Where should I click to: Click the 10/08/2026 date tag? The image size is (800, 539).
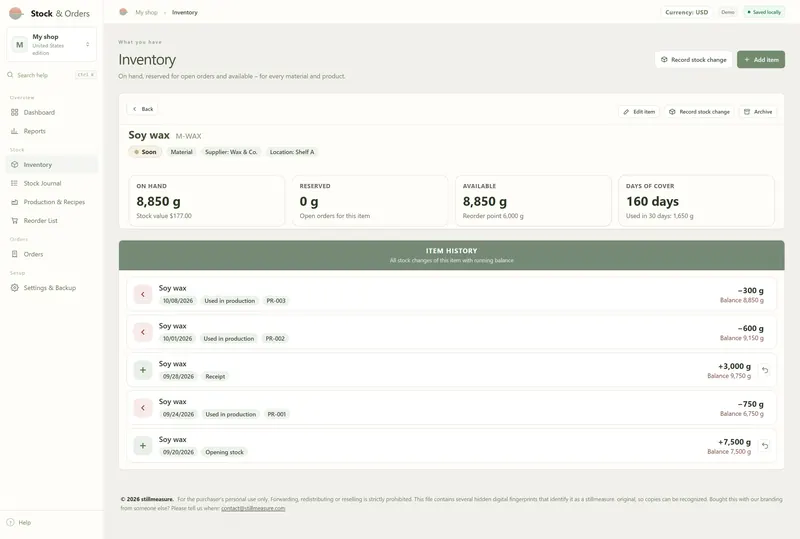(x=178, y=301)
